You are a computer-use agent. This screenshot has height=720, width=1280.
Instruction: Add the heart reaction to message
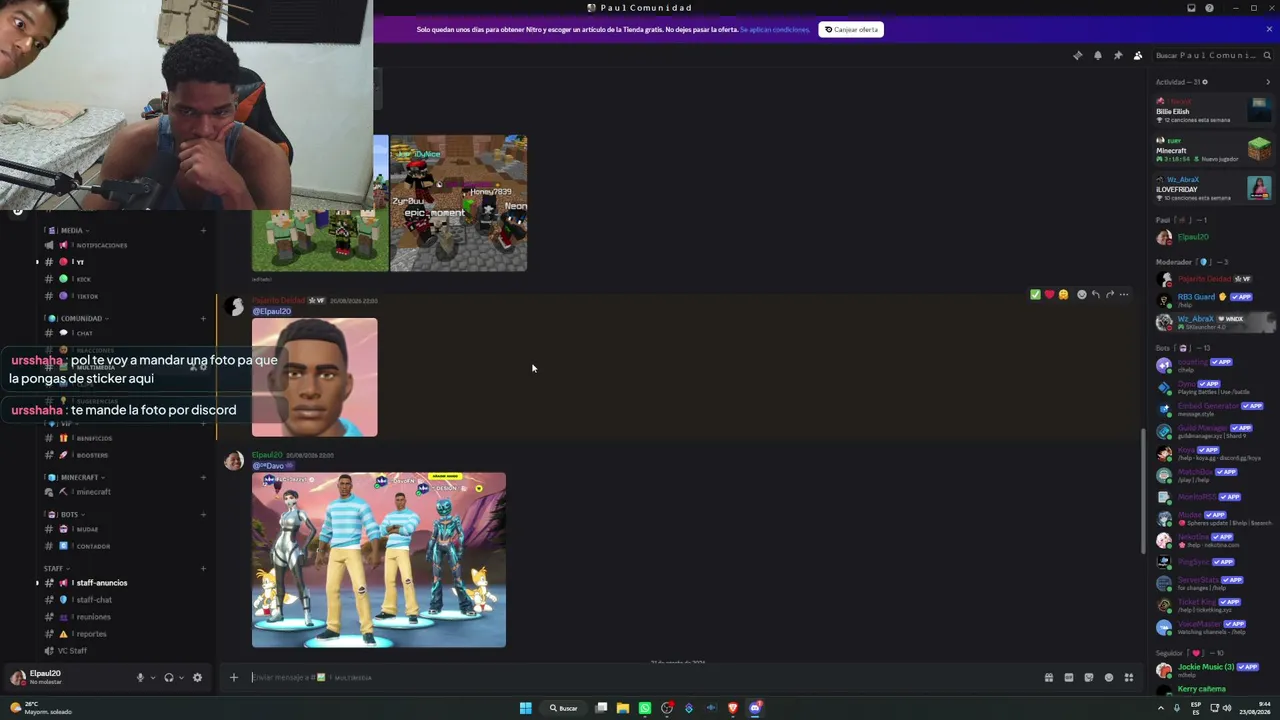1049,295
